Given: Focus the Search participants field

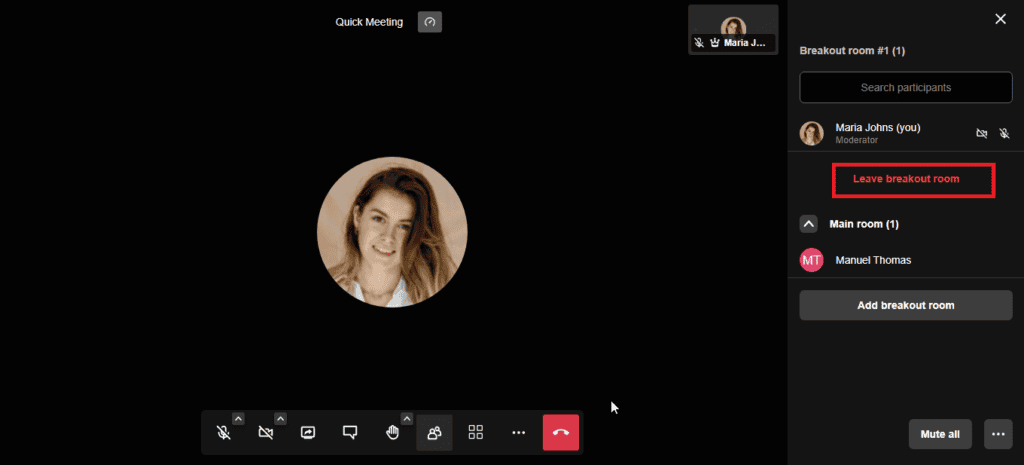Looking at the screenshot, I should [x=906, y=88].
